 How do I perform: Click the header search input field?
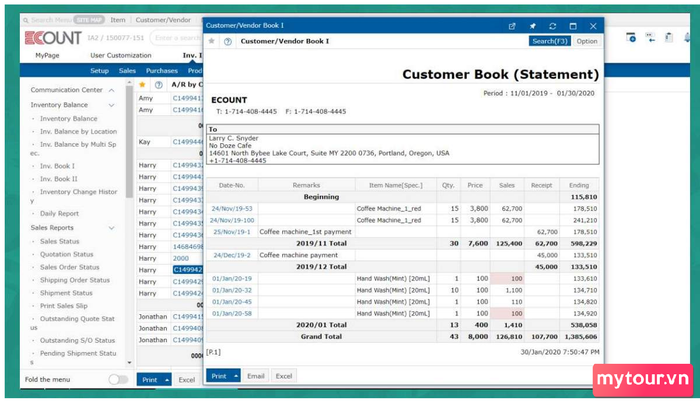coord(176,38)
